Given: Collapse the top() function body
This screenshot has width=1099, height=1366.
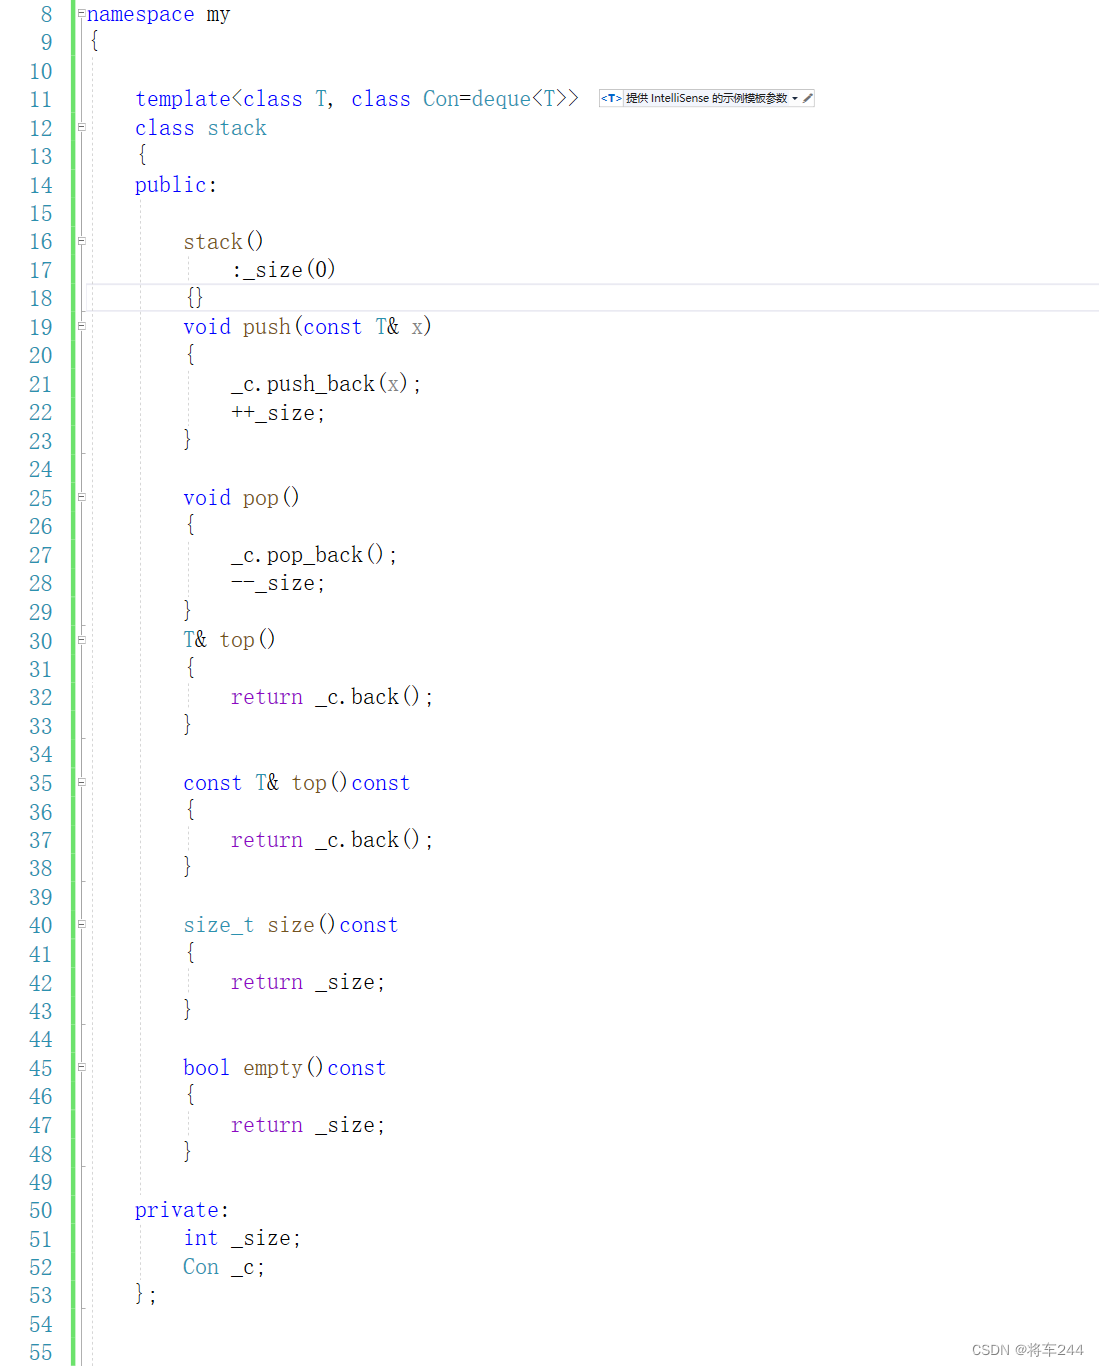Looking at the screenshot, I should [x=80, y=640].
